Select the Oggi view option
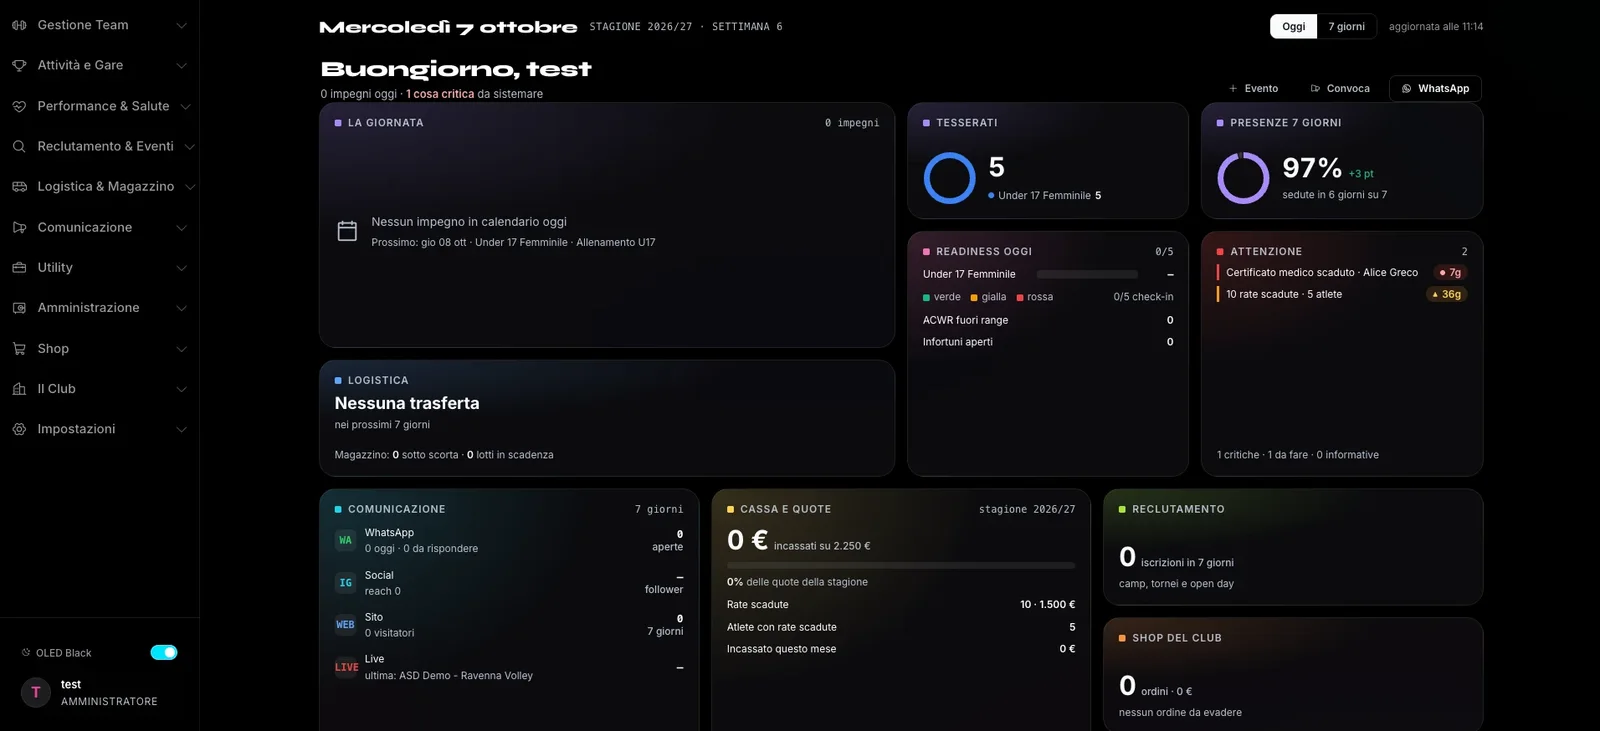This screenshot has height=731, width=1600. pyautogui.click(x=1294, y=26)
